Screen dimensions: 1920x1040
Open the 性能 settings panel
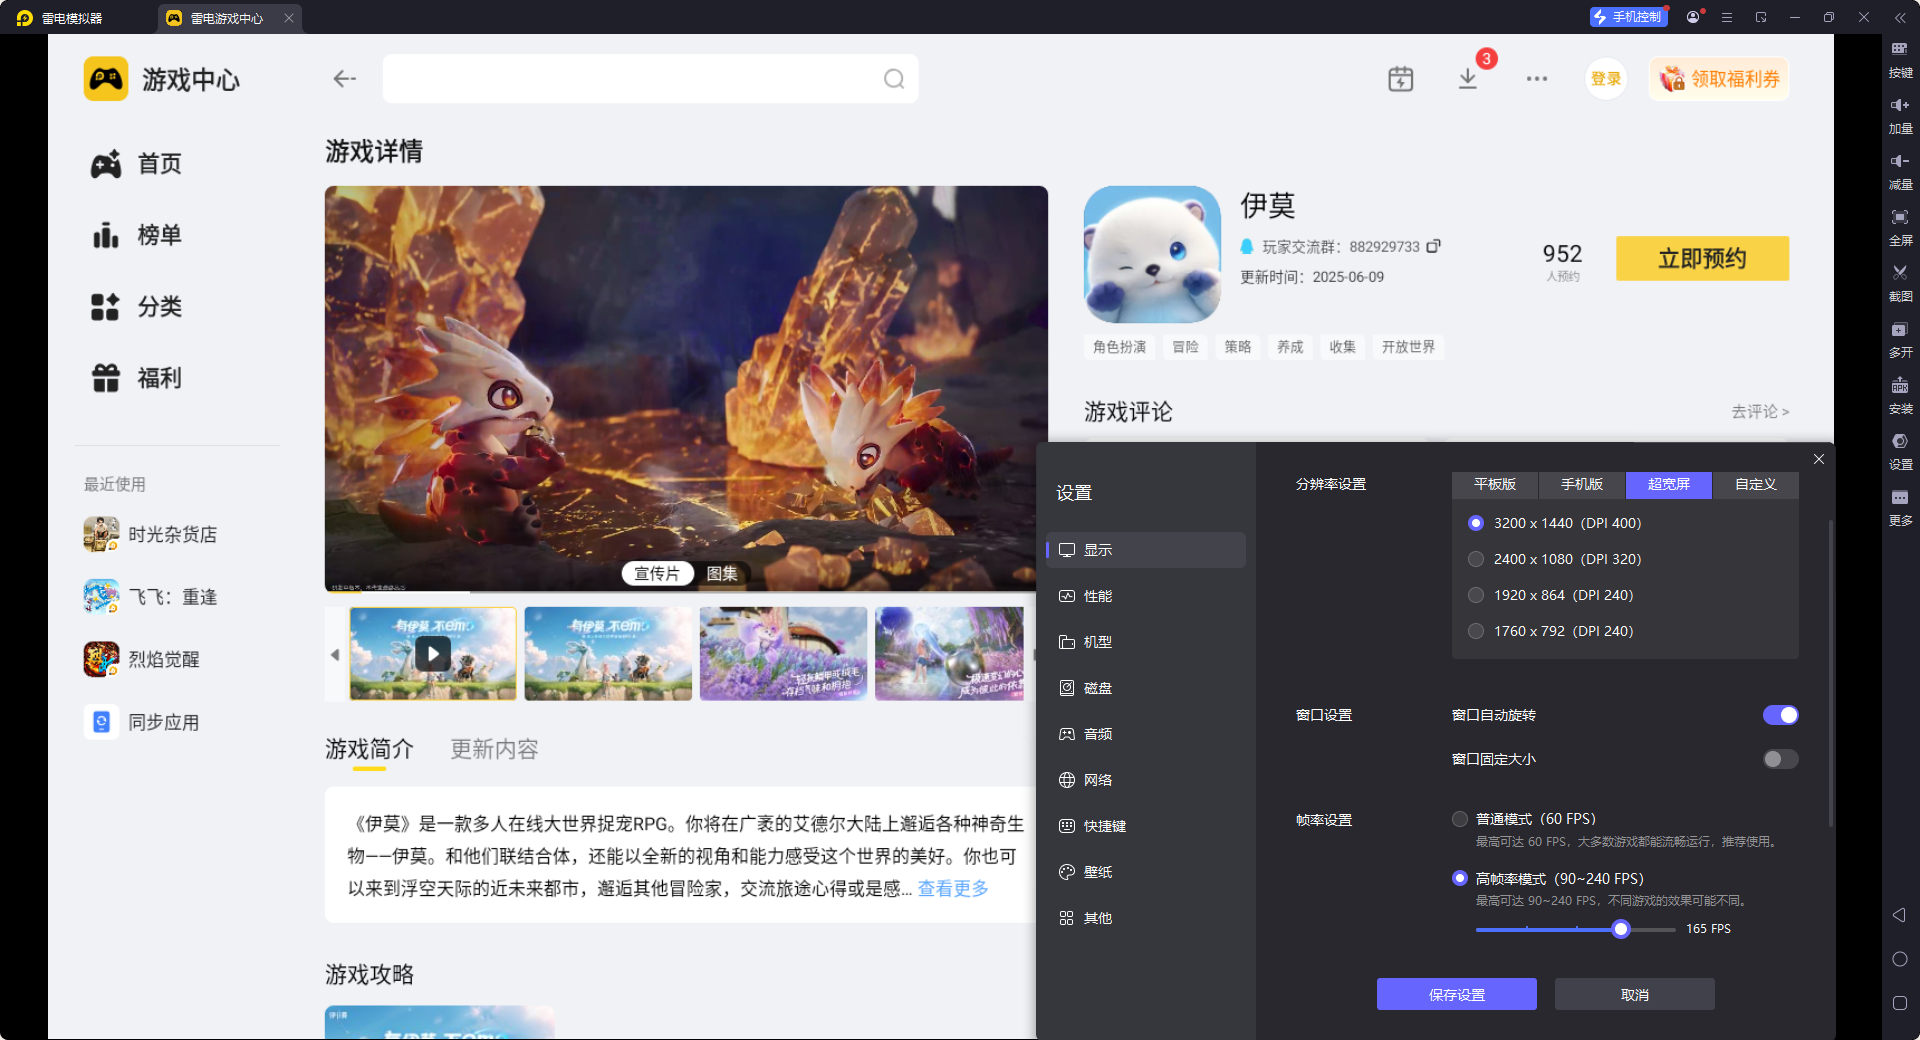coord(1097,595)
